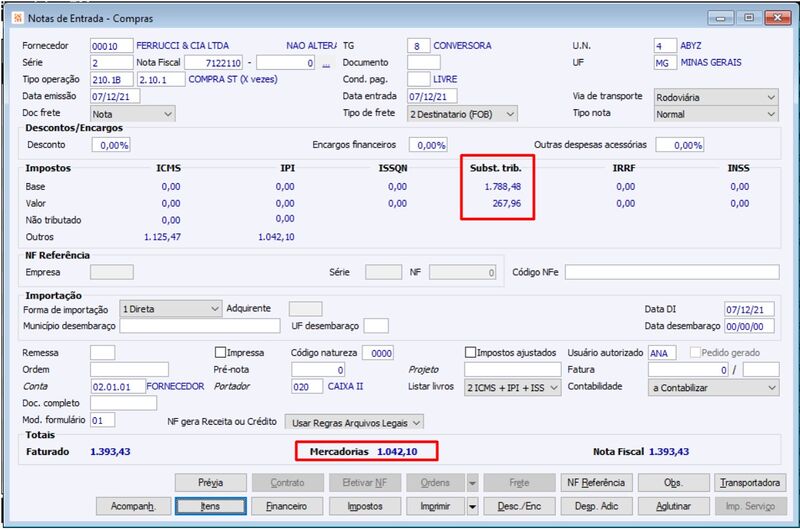The image size is (800, 530).
Task: Open the Financeiro button
Action: 287,507
